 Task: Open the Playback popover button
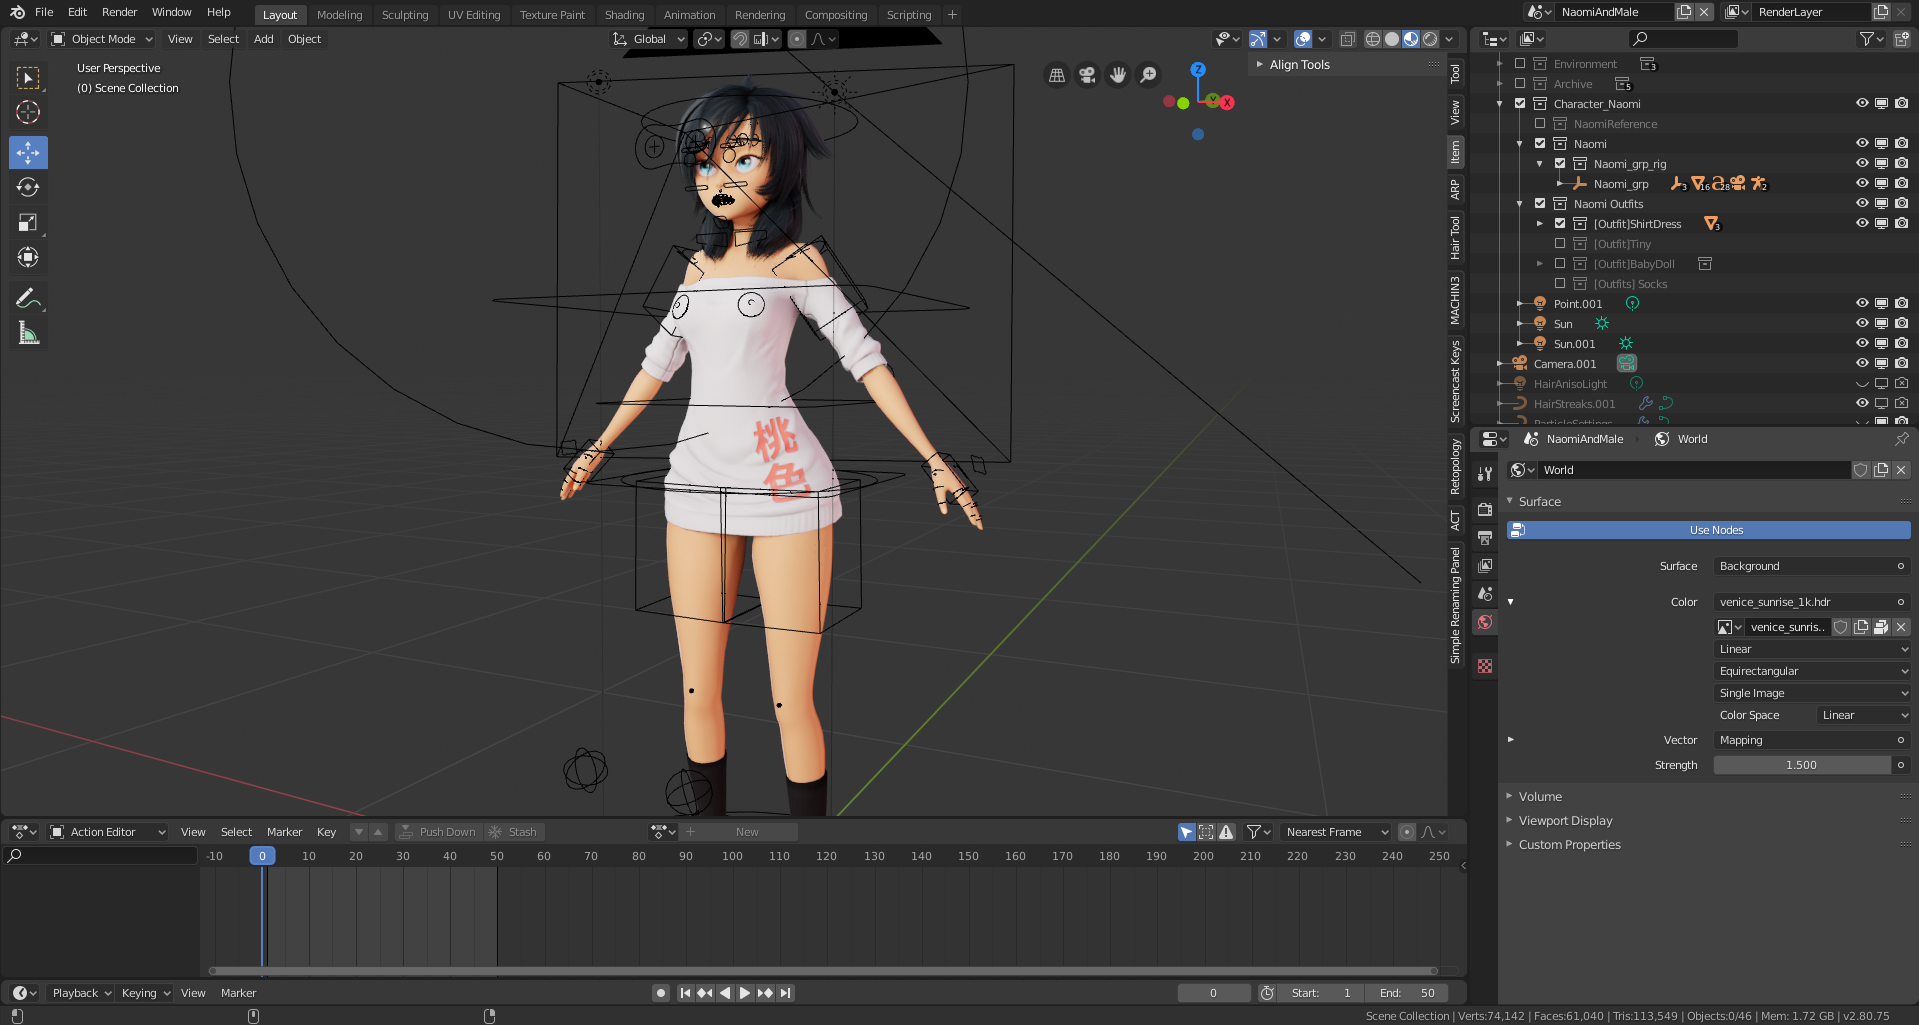[80, 993]
